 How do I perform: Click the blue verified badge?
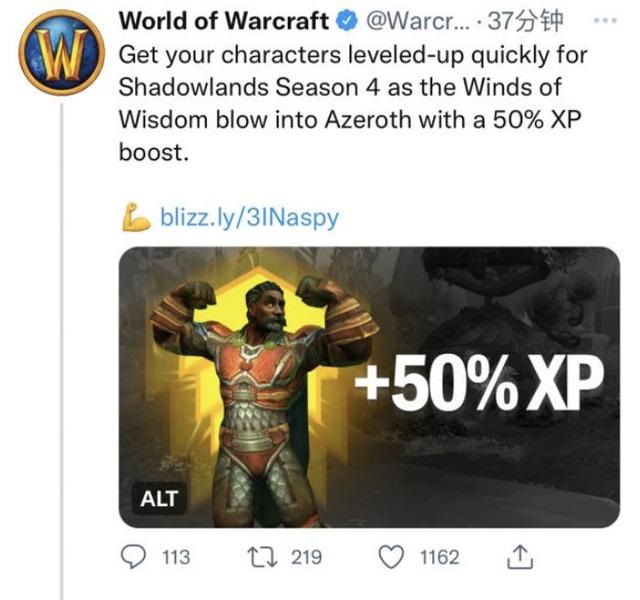click(347, 21)
